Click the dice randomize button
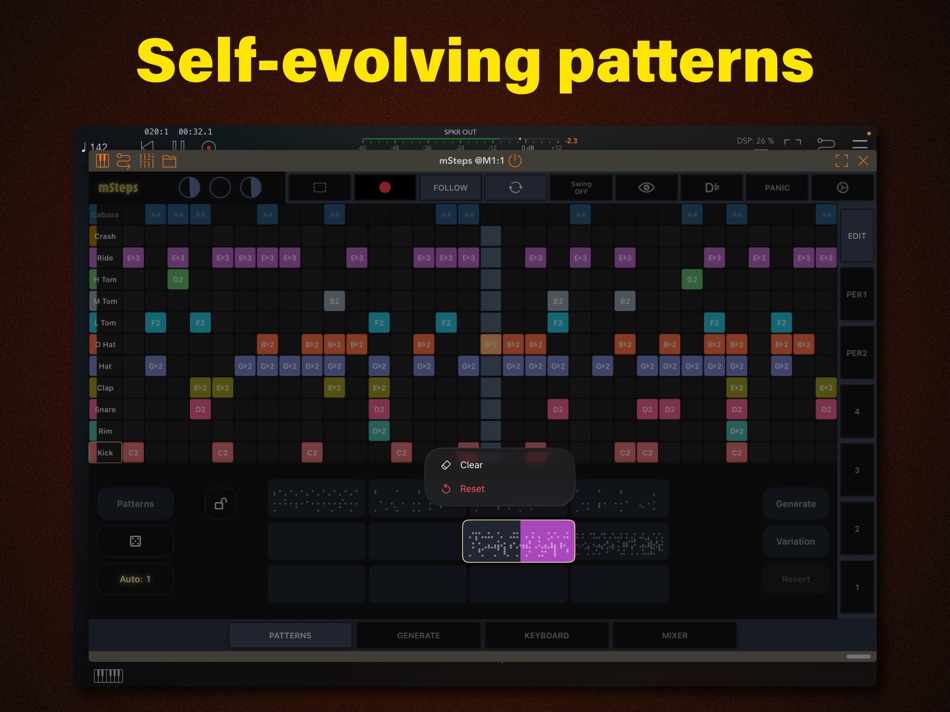Viewport: 950px width, 712px height. pyautogui.click(x=135, y=541)
